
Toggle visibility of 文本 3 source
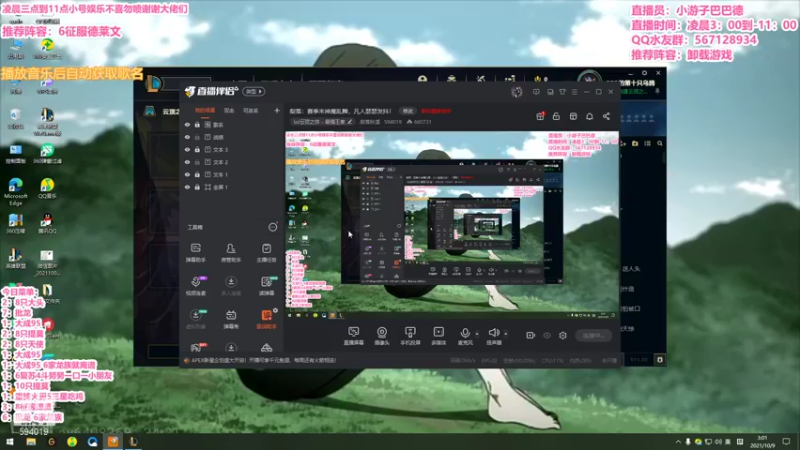tap(187, 149)
